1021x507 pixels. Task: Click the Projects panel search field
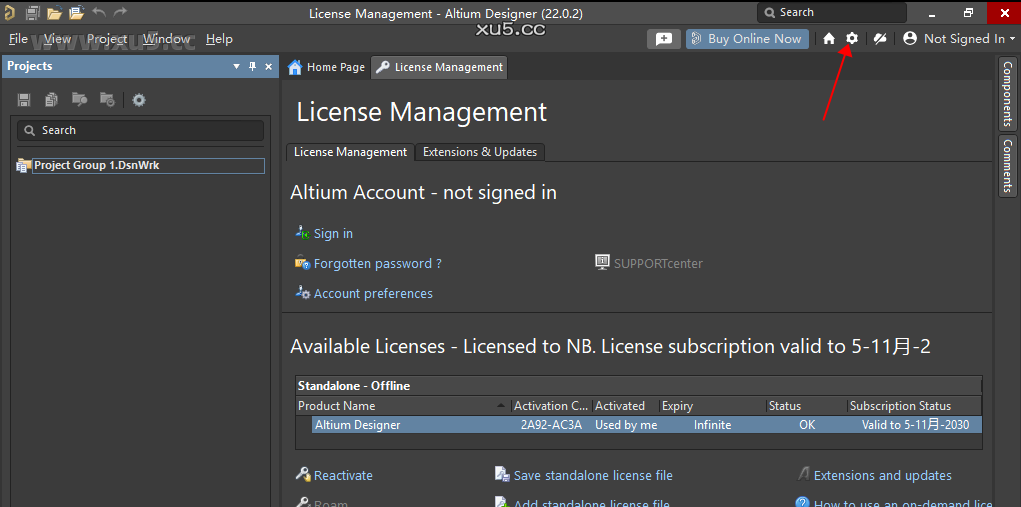click(140, 130)
